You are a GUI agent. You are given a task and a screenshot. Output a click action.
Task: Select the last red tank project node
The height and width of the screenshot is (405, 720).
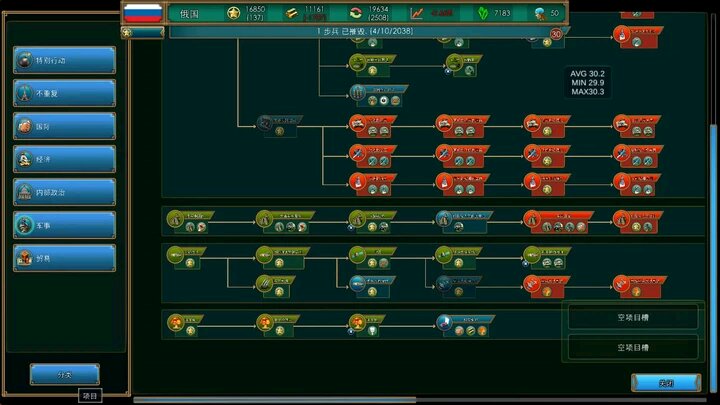click(x=637, y=126)
